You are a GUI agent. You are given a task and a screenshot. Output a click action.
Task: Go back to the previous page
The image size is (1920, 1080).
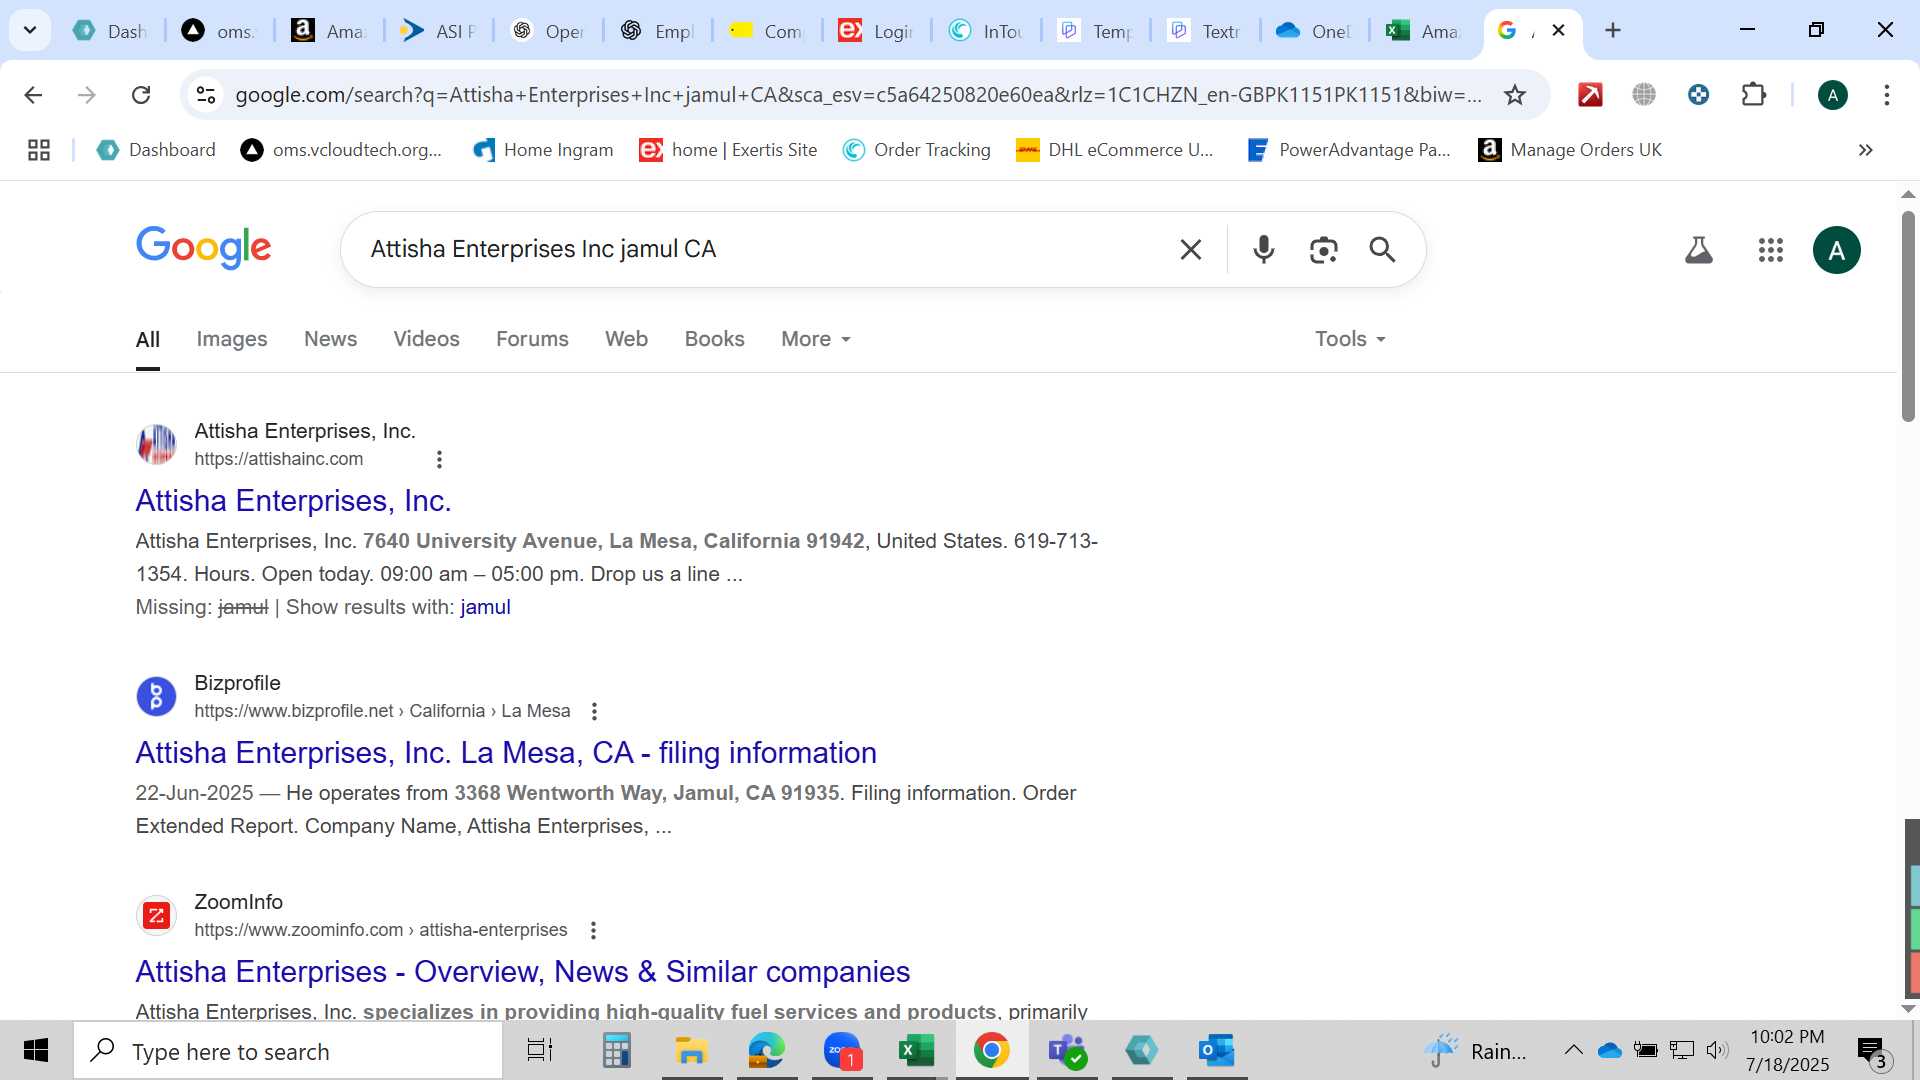click(33, 95)
